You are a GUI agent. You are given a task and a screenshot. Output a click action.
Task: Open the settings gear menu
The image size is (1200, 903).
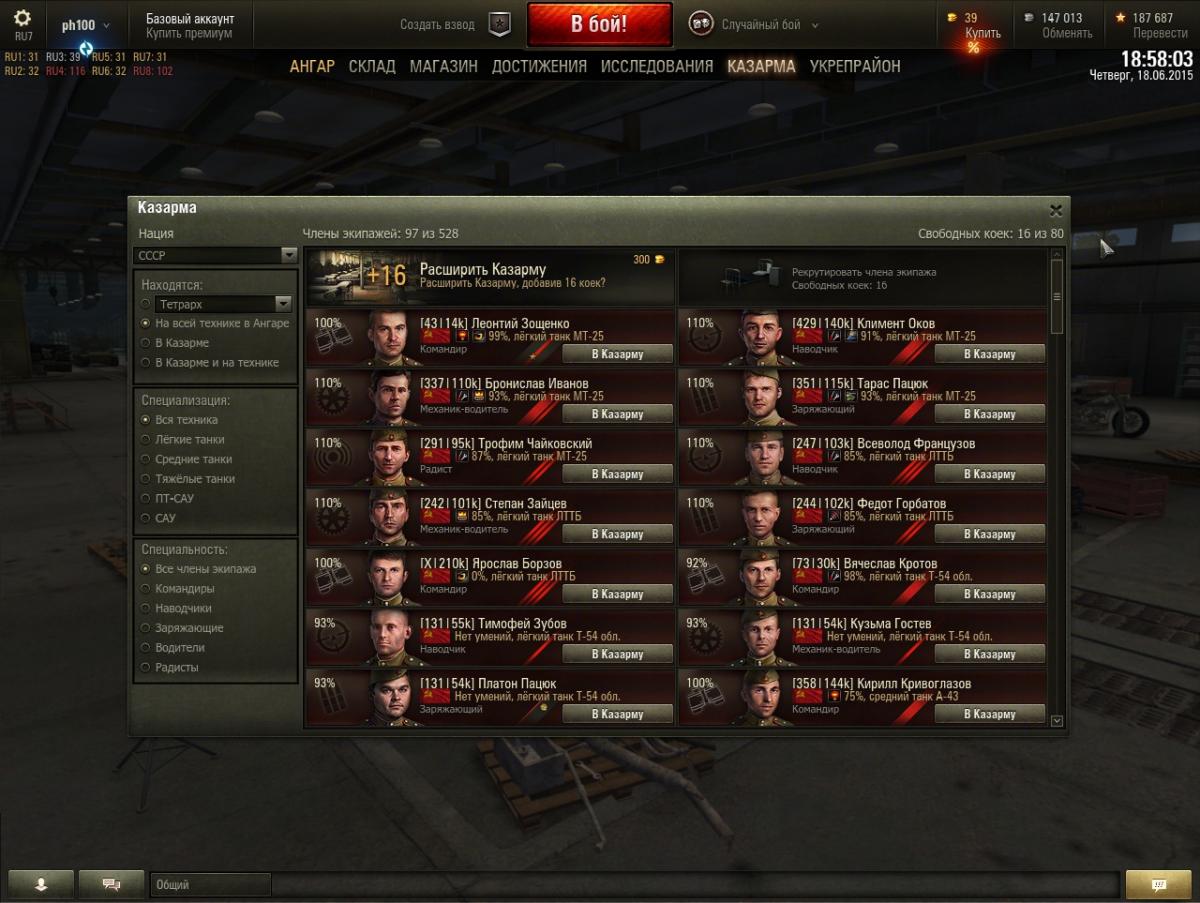[22, 18]
